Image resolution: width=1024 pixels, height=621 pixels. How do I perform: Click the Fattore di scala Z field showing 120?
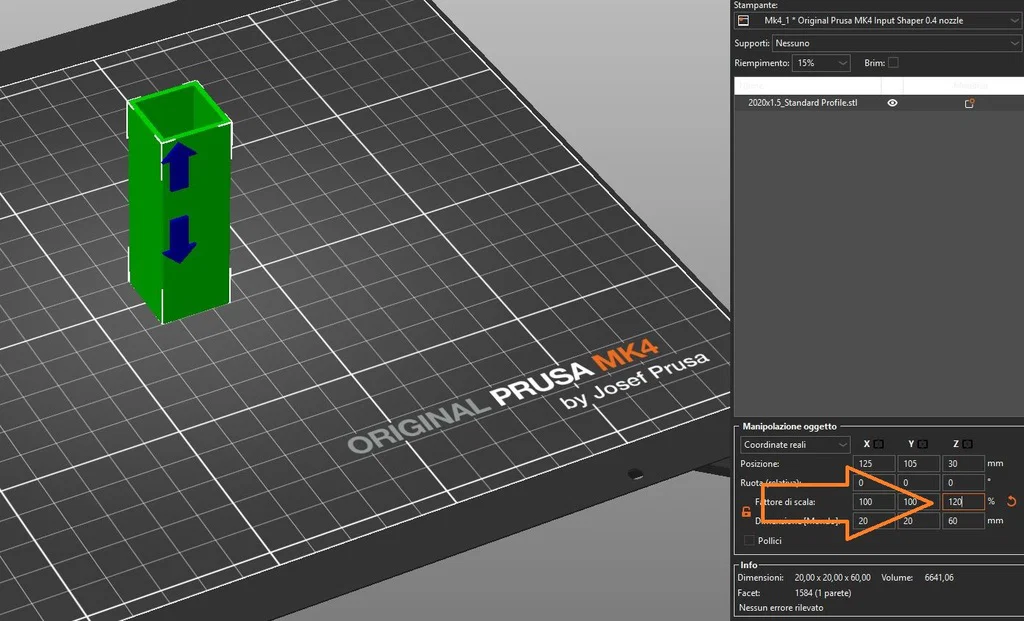point(963,502)
